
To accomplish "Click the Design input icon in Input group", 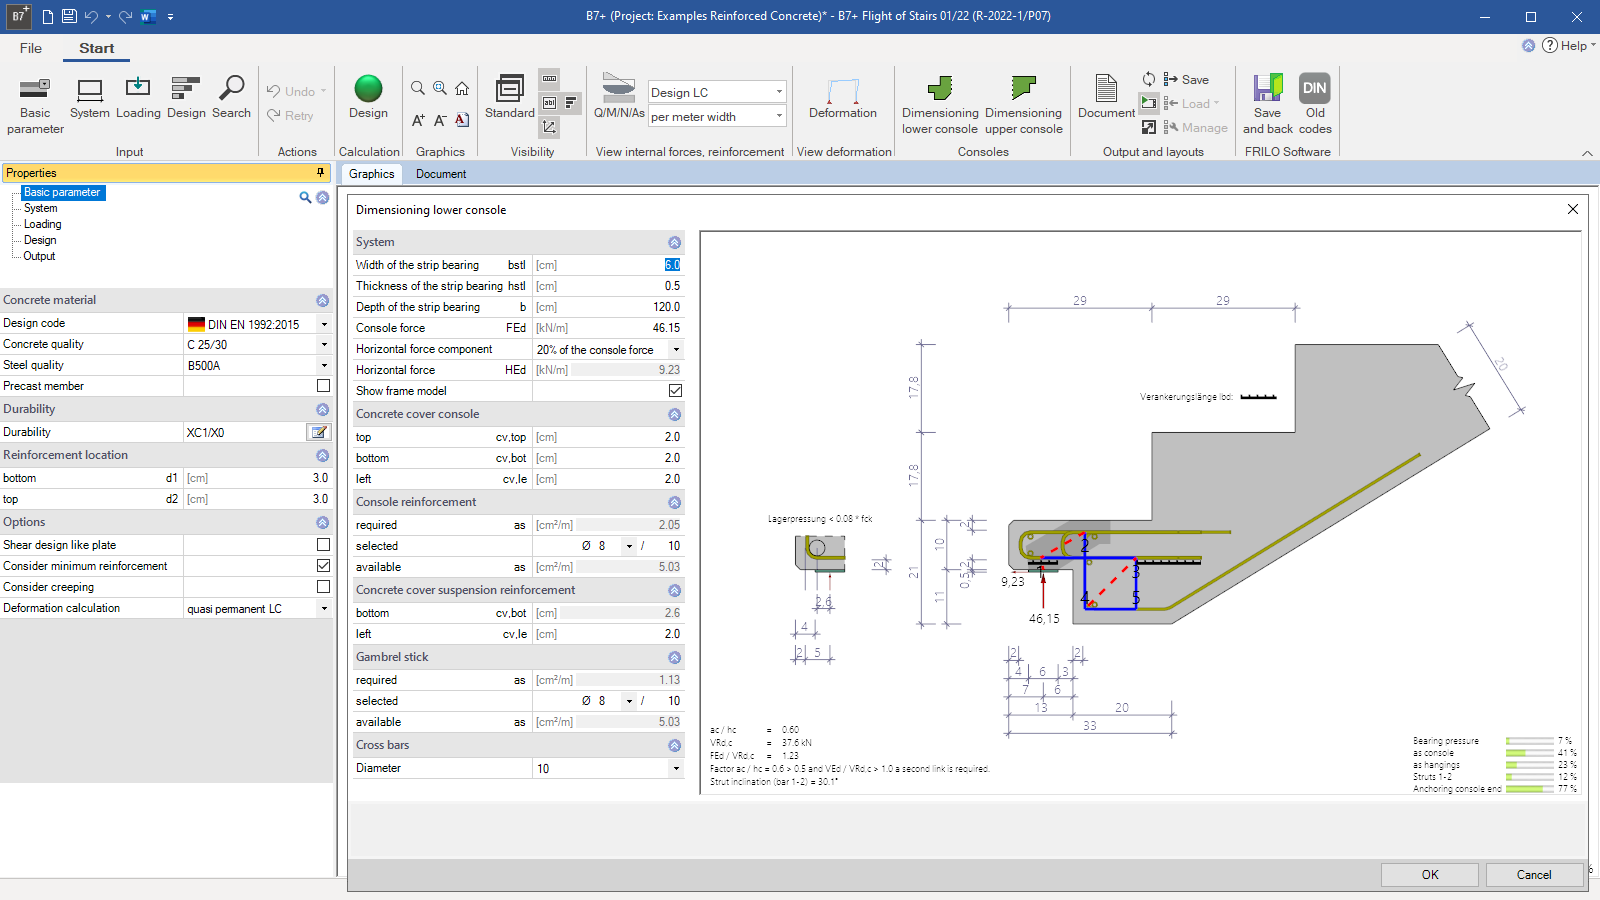I will click(186, 99).
